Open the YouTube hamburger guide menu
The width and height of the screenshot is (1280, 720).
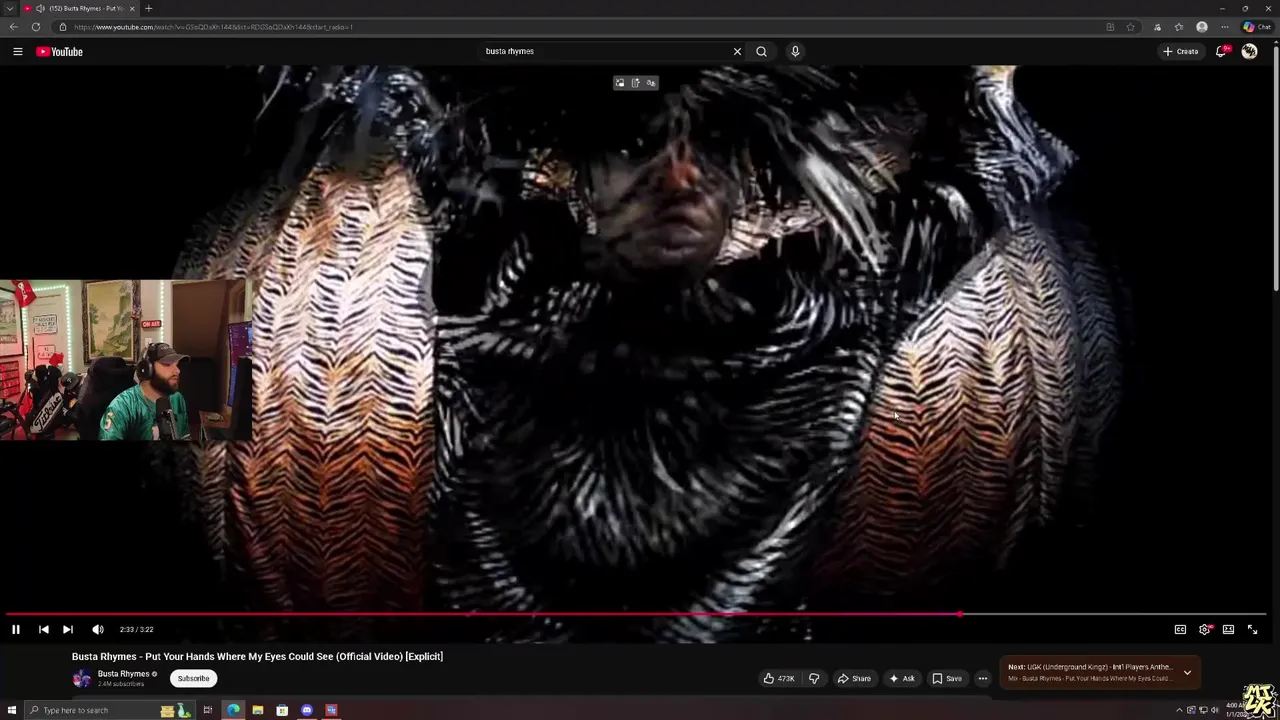[x=17, y=51]
